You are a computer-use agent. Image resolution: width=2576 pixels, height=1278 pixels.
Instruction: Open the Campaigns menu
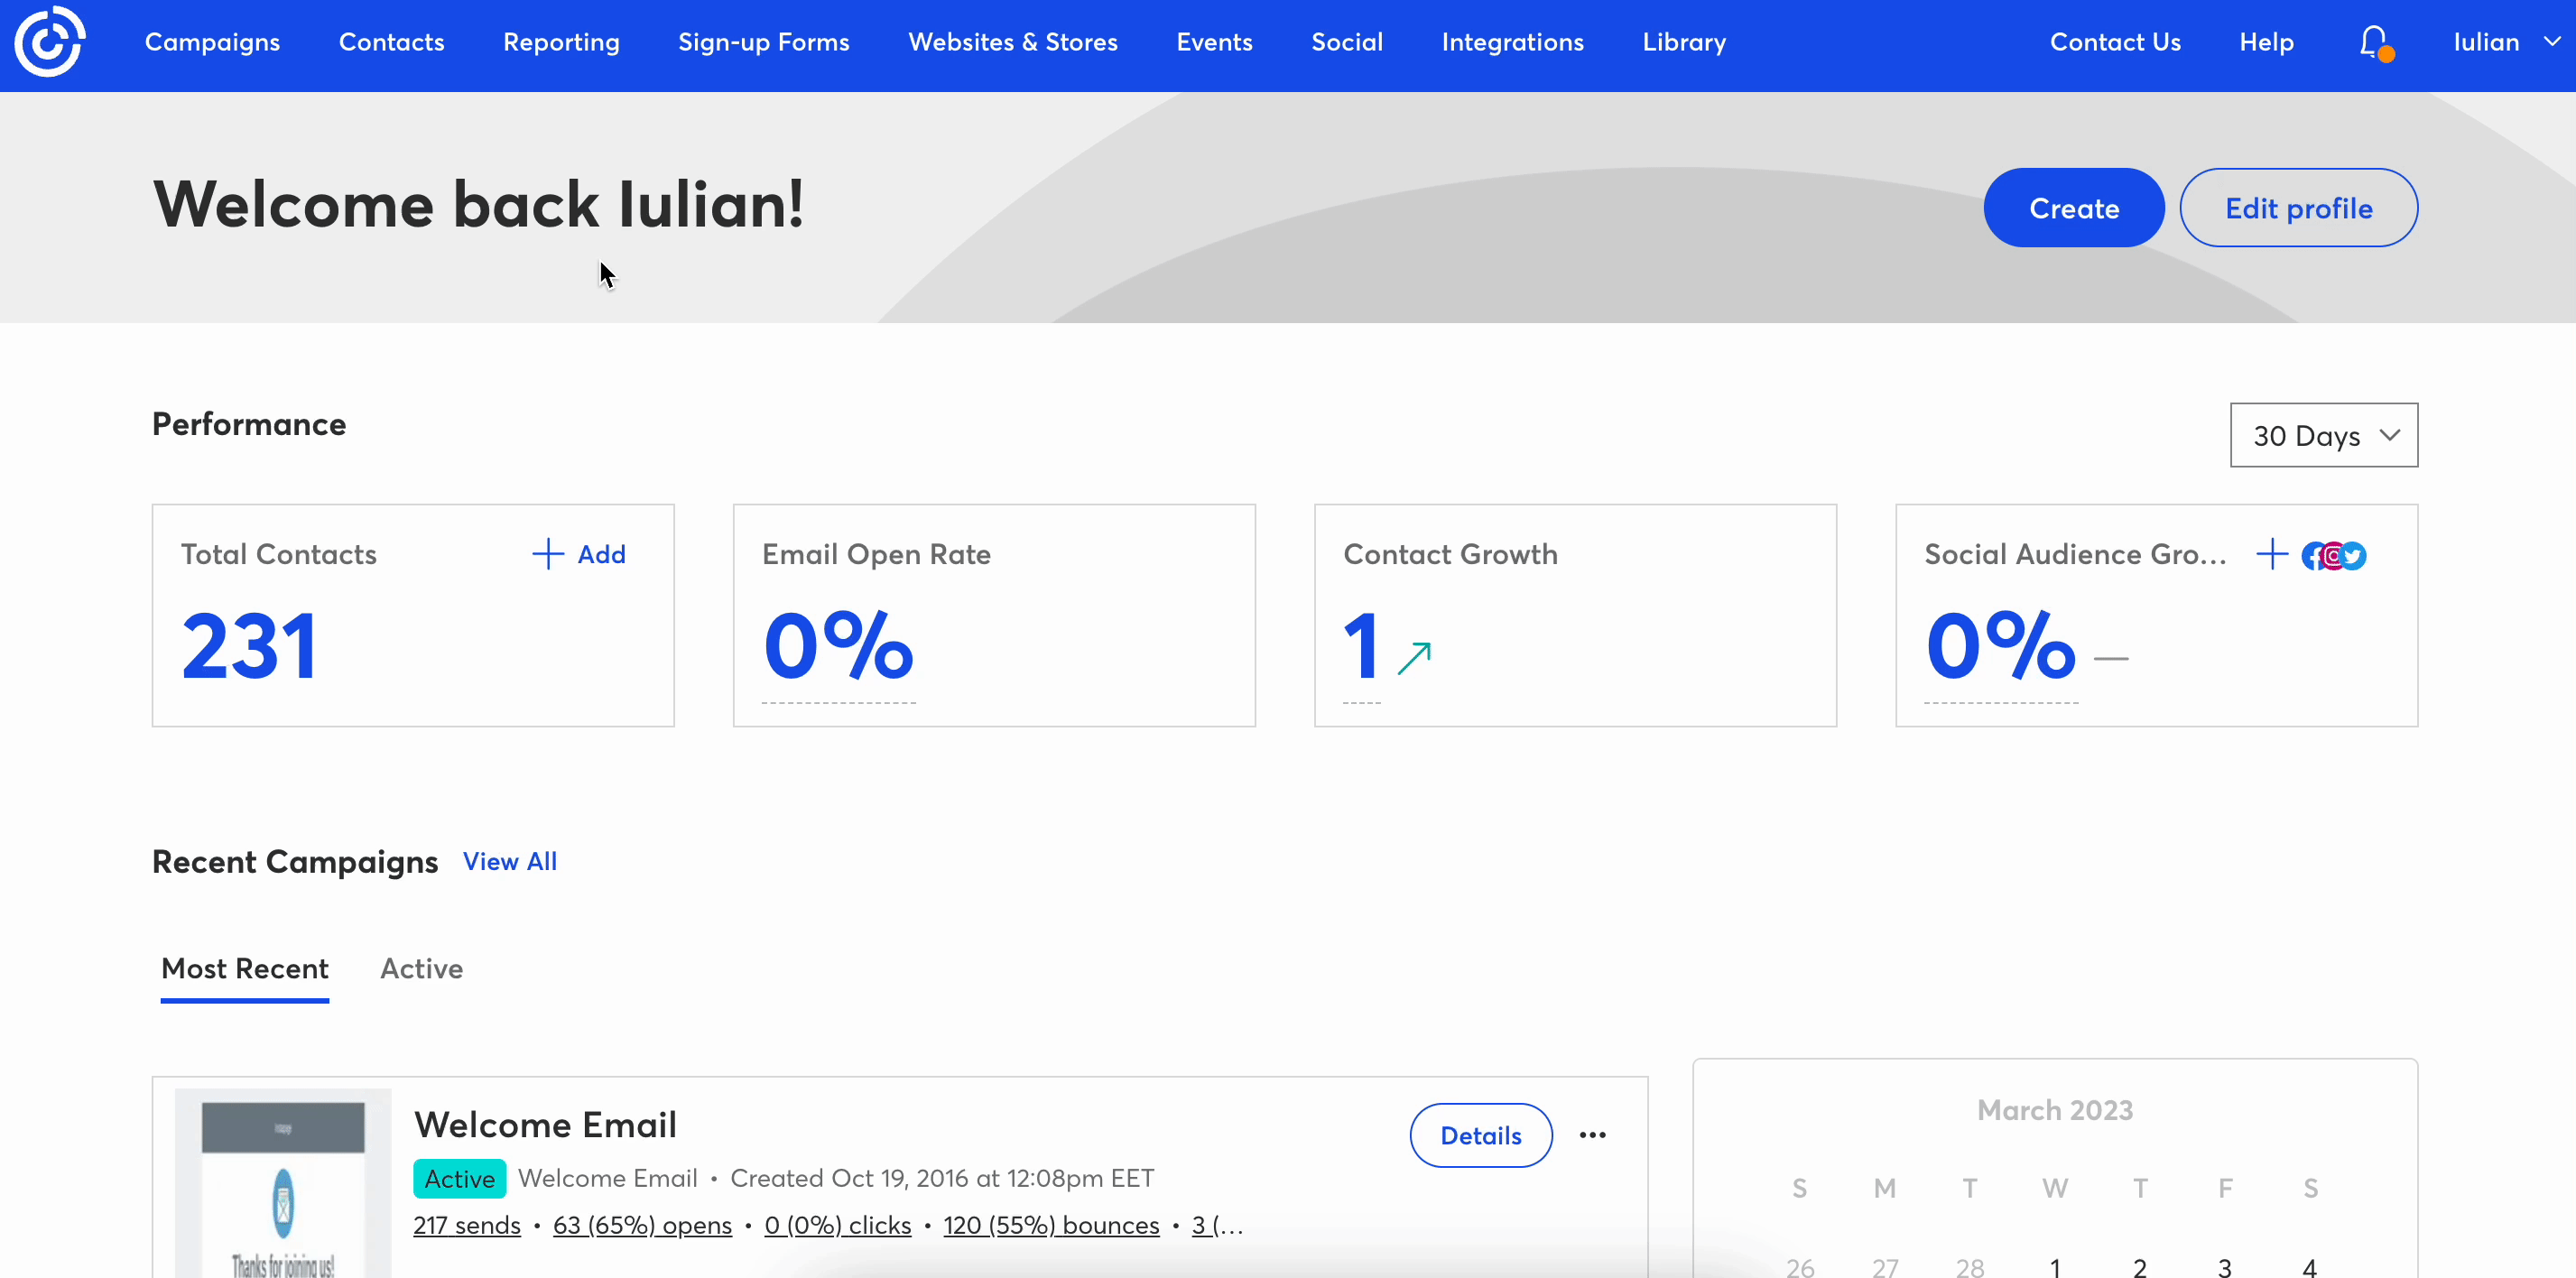tap(212, 42)
